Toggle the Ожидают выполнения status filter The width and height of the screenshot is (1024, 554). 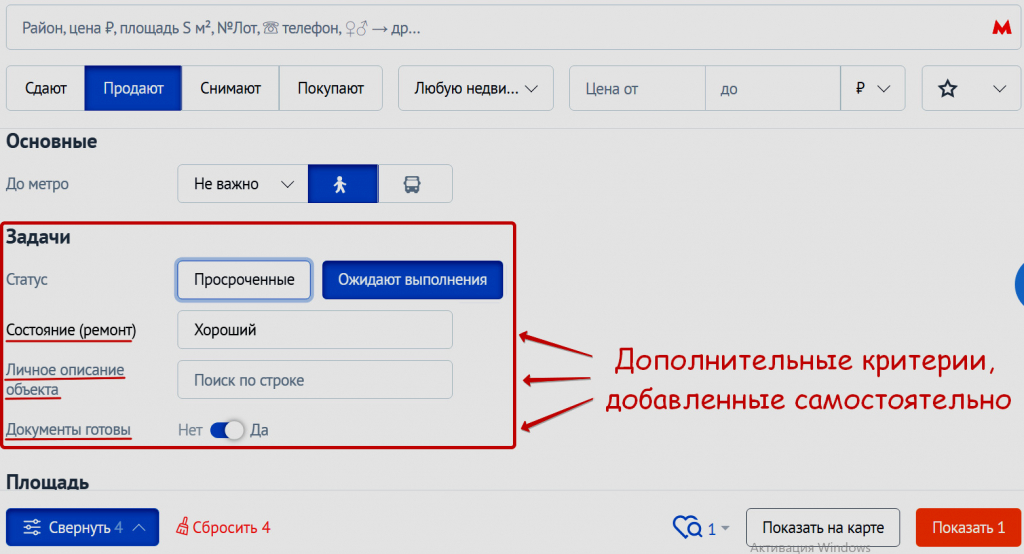(412, 280)
